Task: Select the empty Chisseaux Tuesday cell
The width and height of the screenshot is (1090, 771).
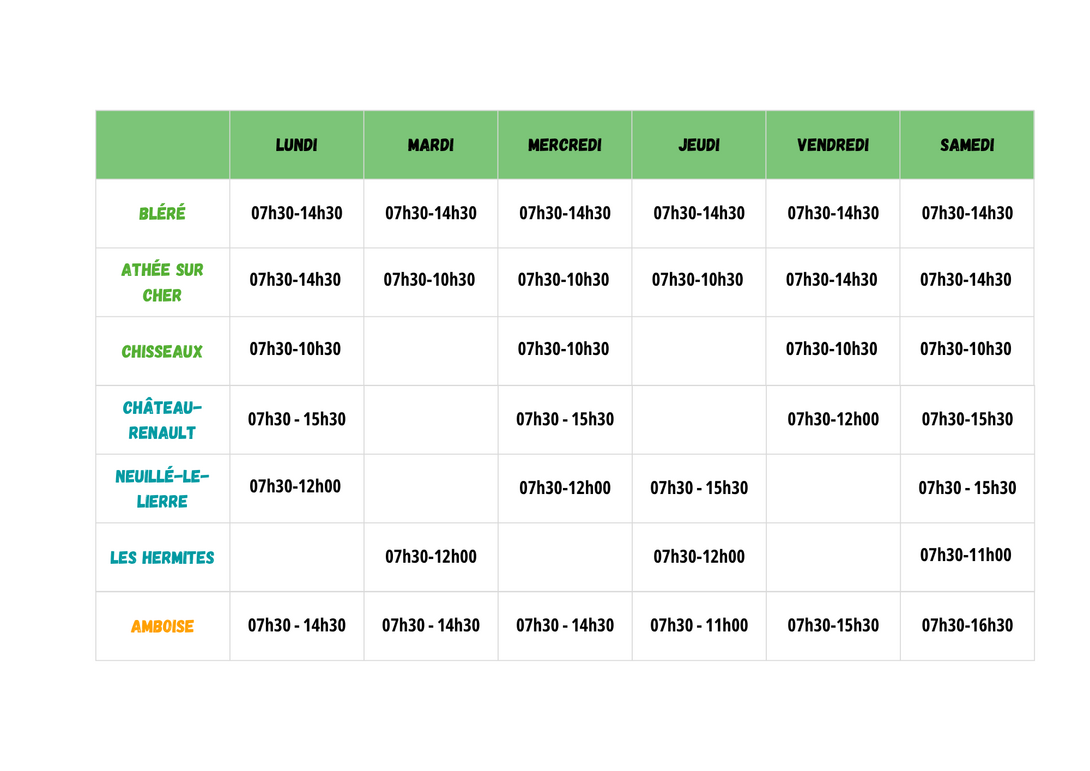Action: point(430,351)
